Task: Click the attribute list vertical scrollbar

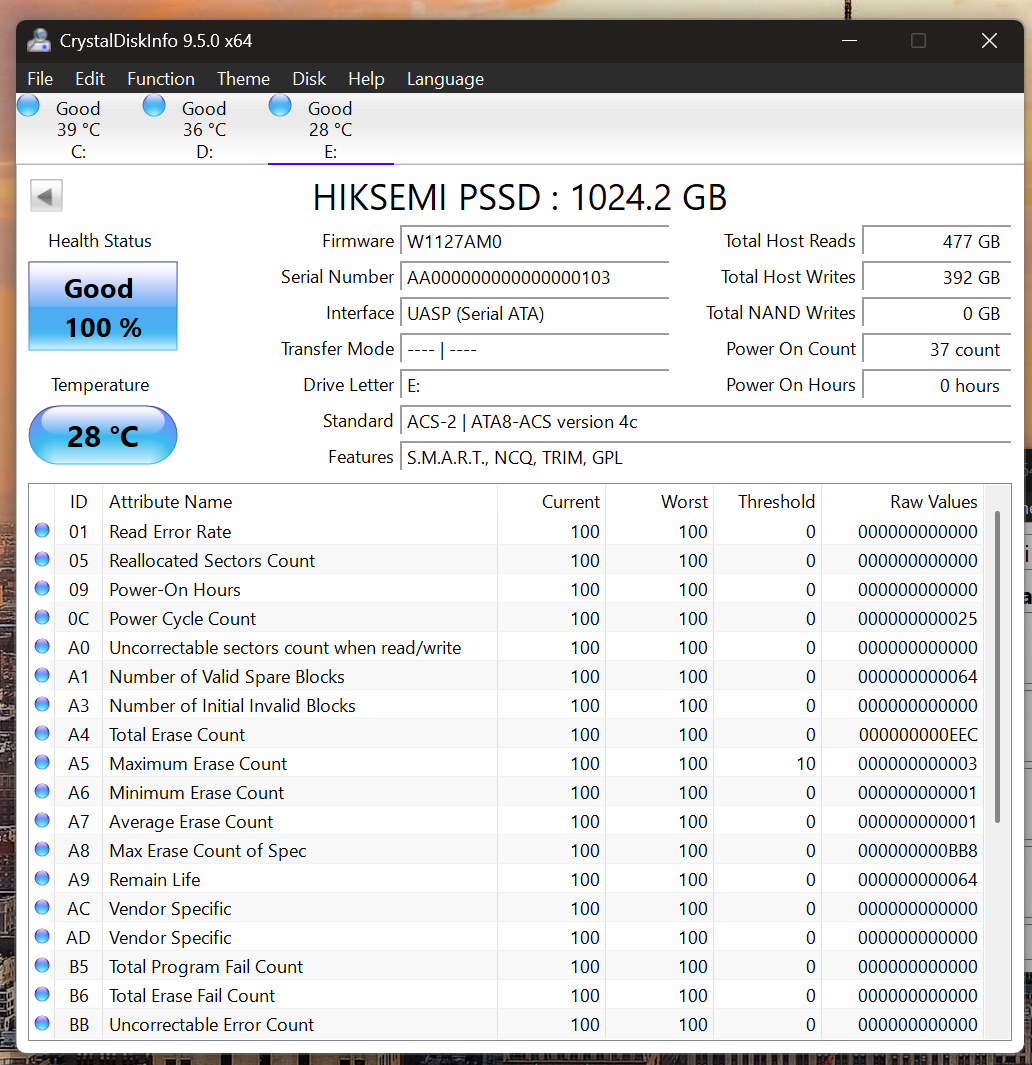Action: click(x=997, y=666)
